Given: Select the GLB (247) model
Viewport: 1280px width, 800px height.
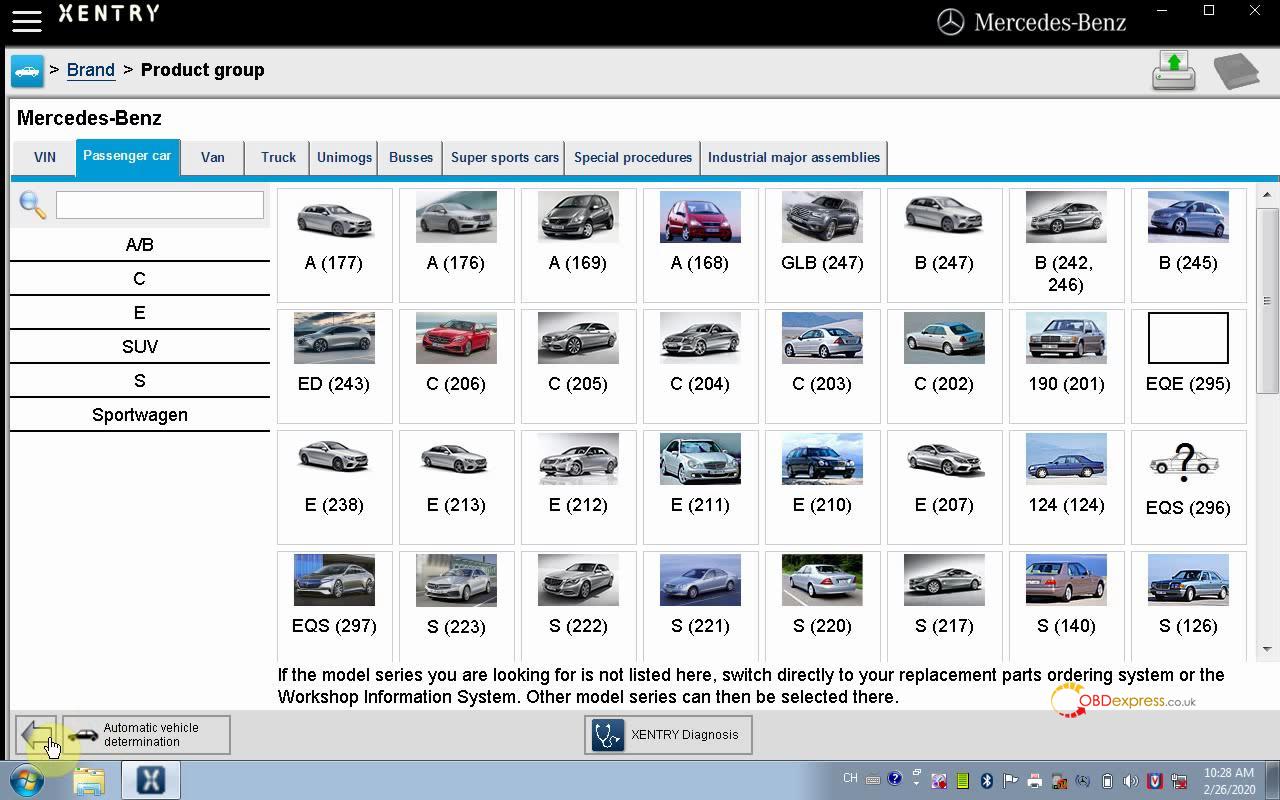Looking at the screenshot, I should tap(822, 245).
